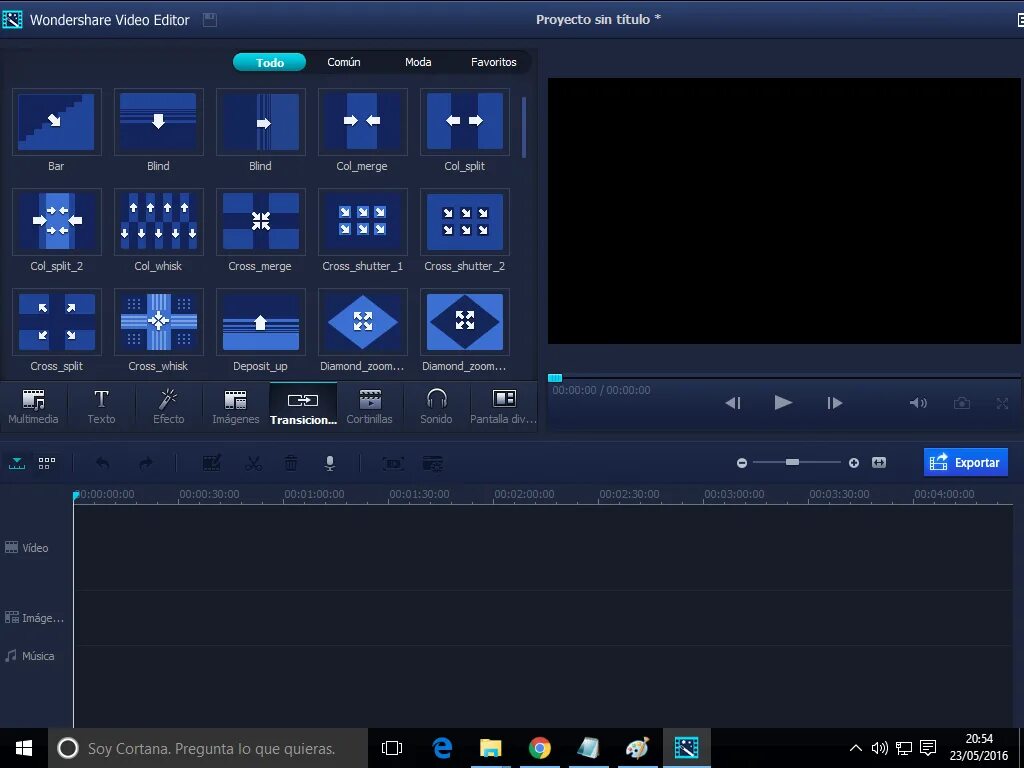The image size is (1024, 768).
Task: Open the Imágenes overlay panel
Action: tap(236, 406)
